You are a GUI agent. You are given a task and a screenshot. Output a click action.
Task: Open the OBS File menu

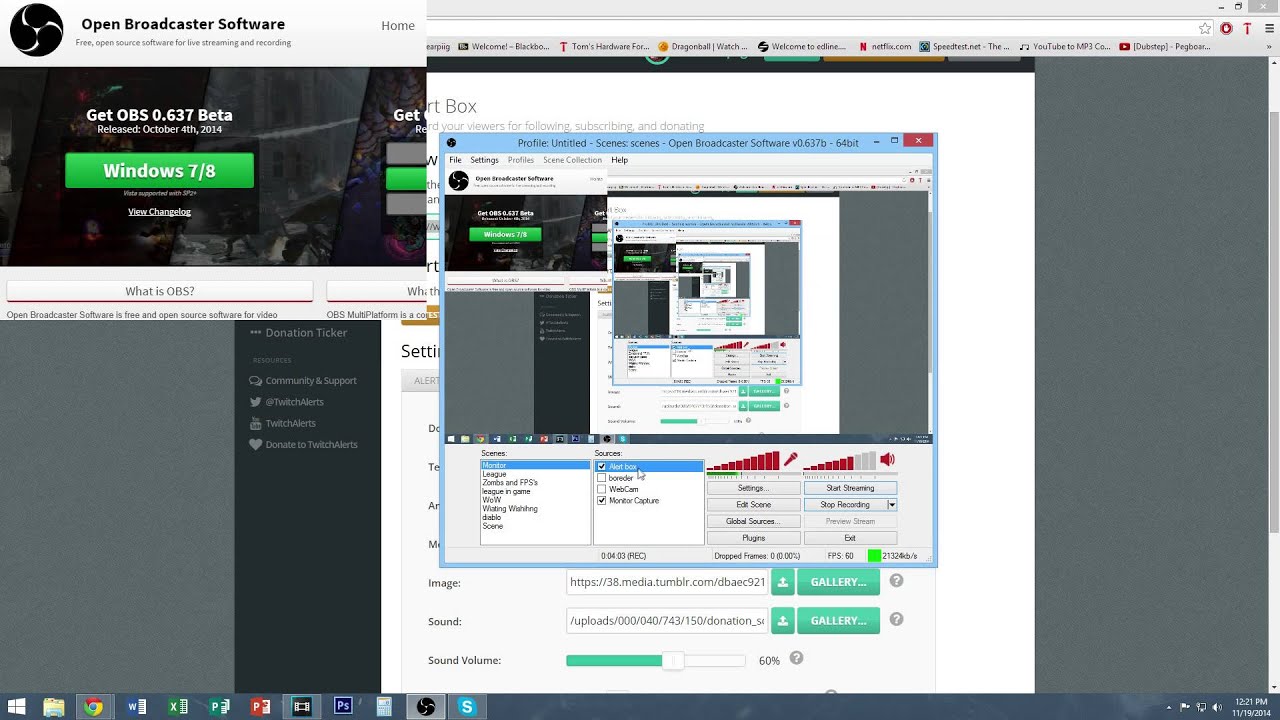(455, 160)
